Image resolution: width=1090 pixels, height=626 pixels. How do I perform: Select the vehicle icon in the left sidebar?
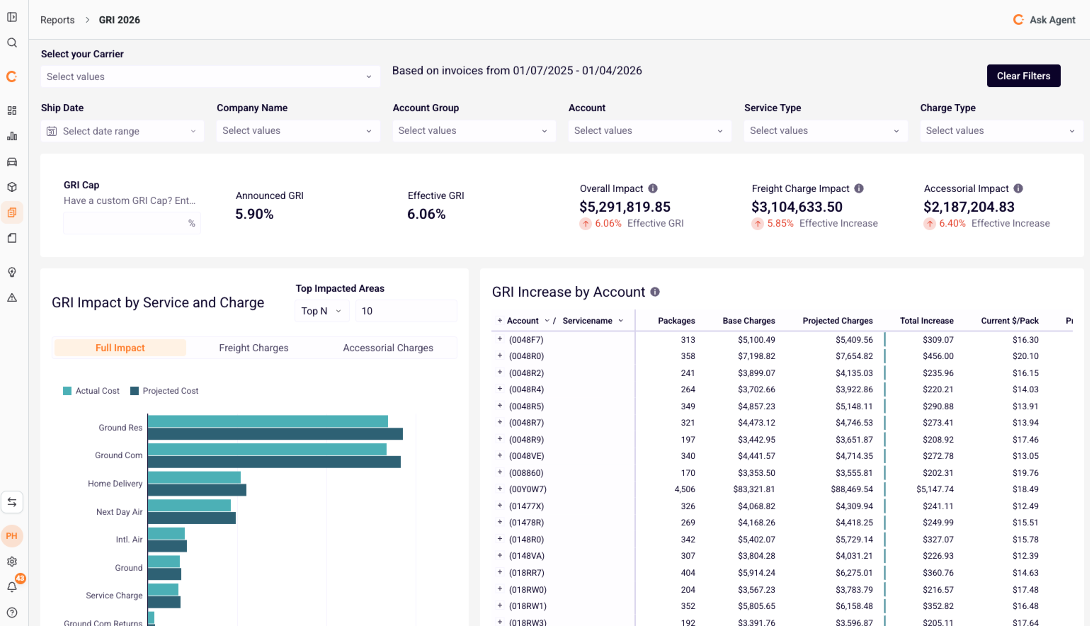[x=11, y=161]
